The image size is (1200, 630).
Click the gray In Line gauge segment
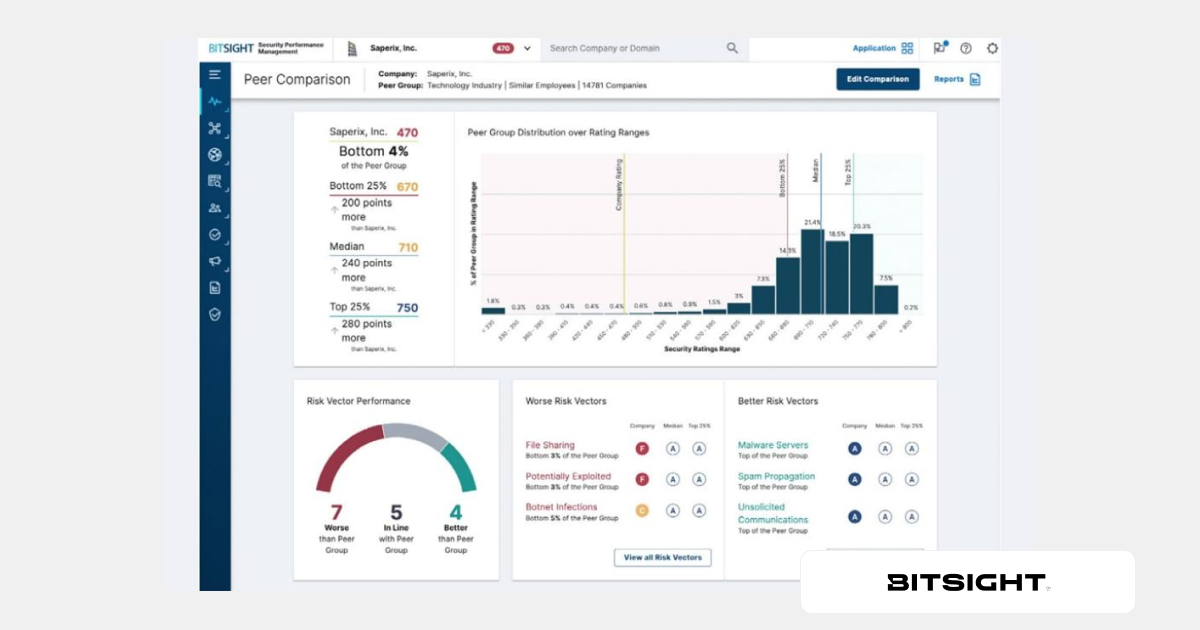point(414,434)
